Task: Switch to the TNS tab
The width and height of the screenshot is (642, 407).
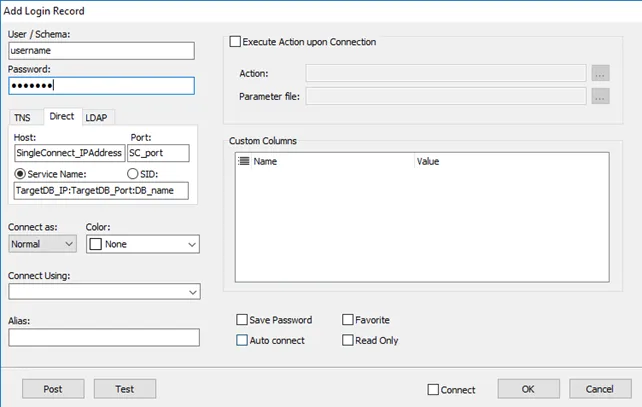Action: [x=22, y=118]
